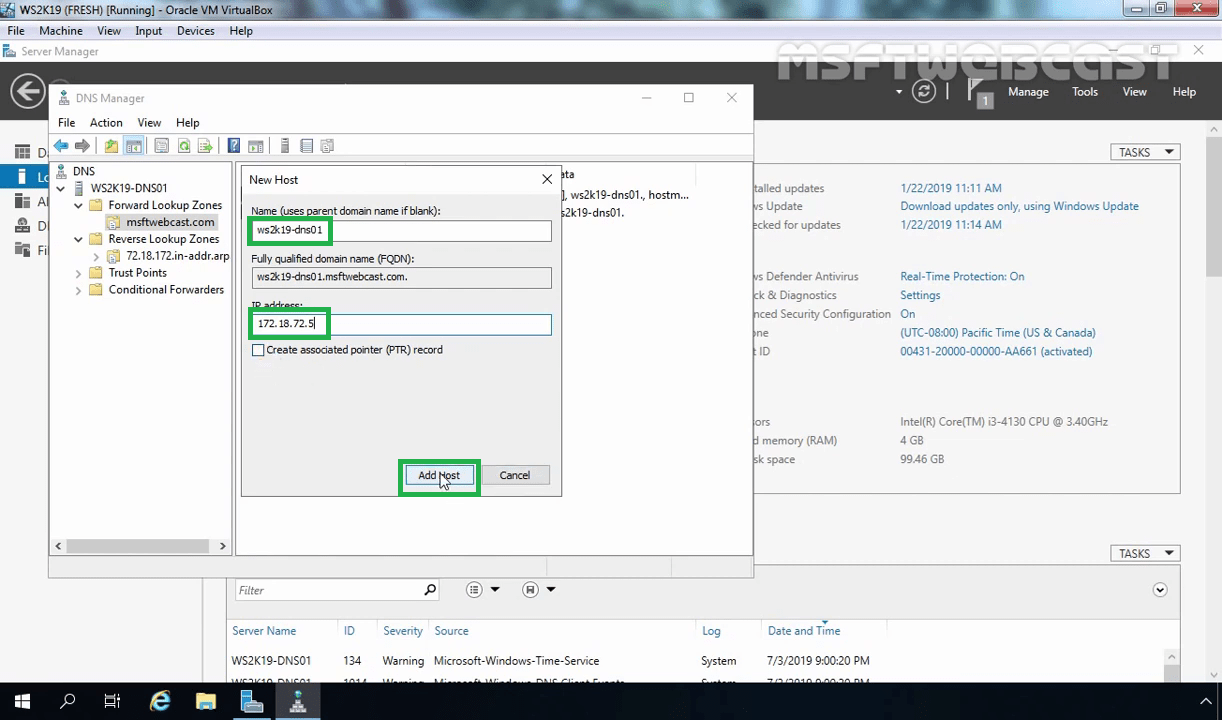
Task: Click the Back arrow in DNS Manager toolbar
Action: [x=62, y=146]
